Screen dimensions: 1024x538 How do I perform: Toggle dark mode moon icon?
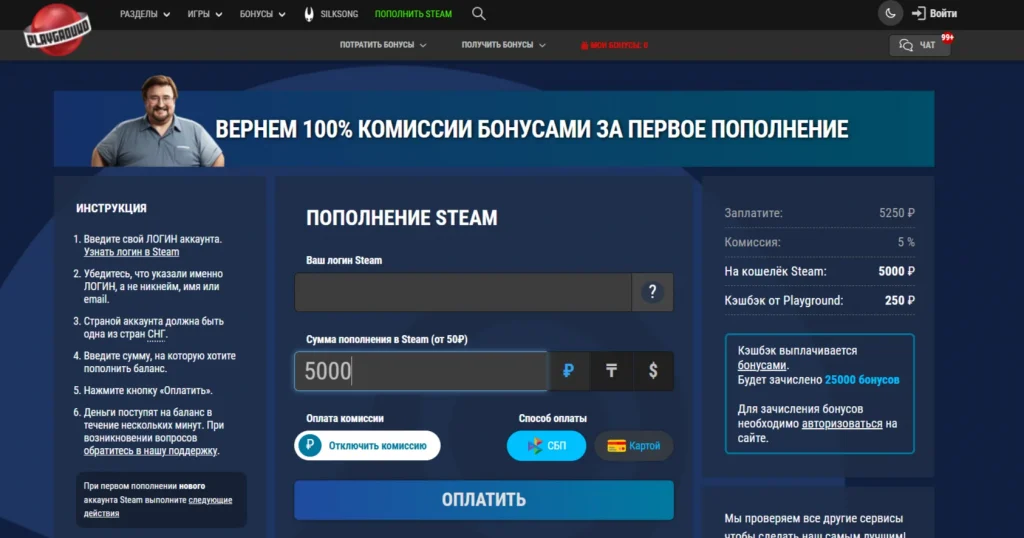click(x=890, y=13)
